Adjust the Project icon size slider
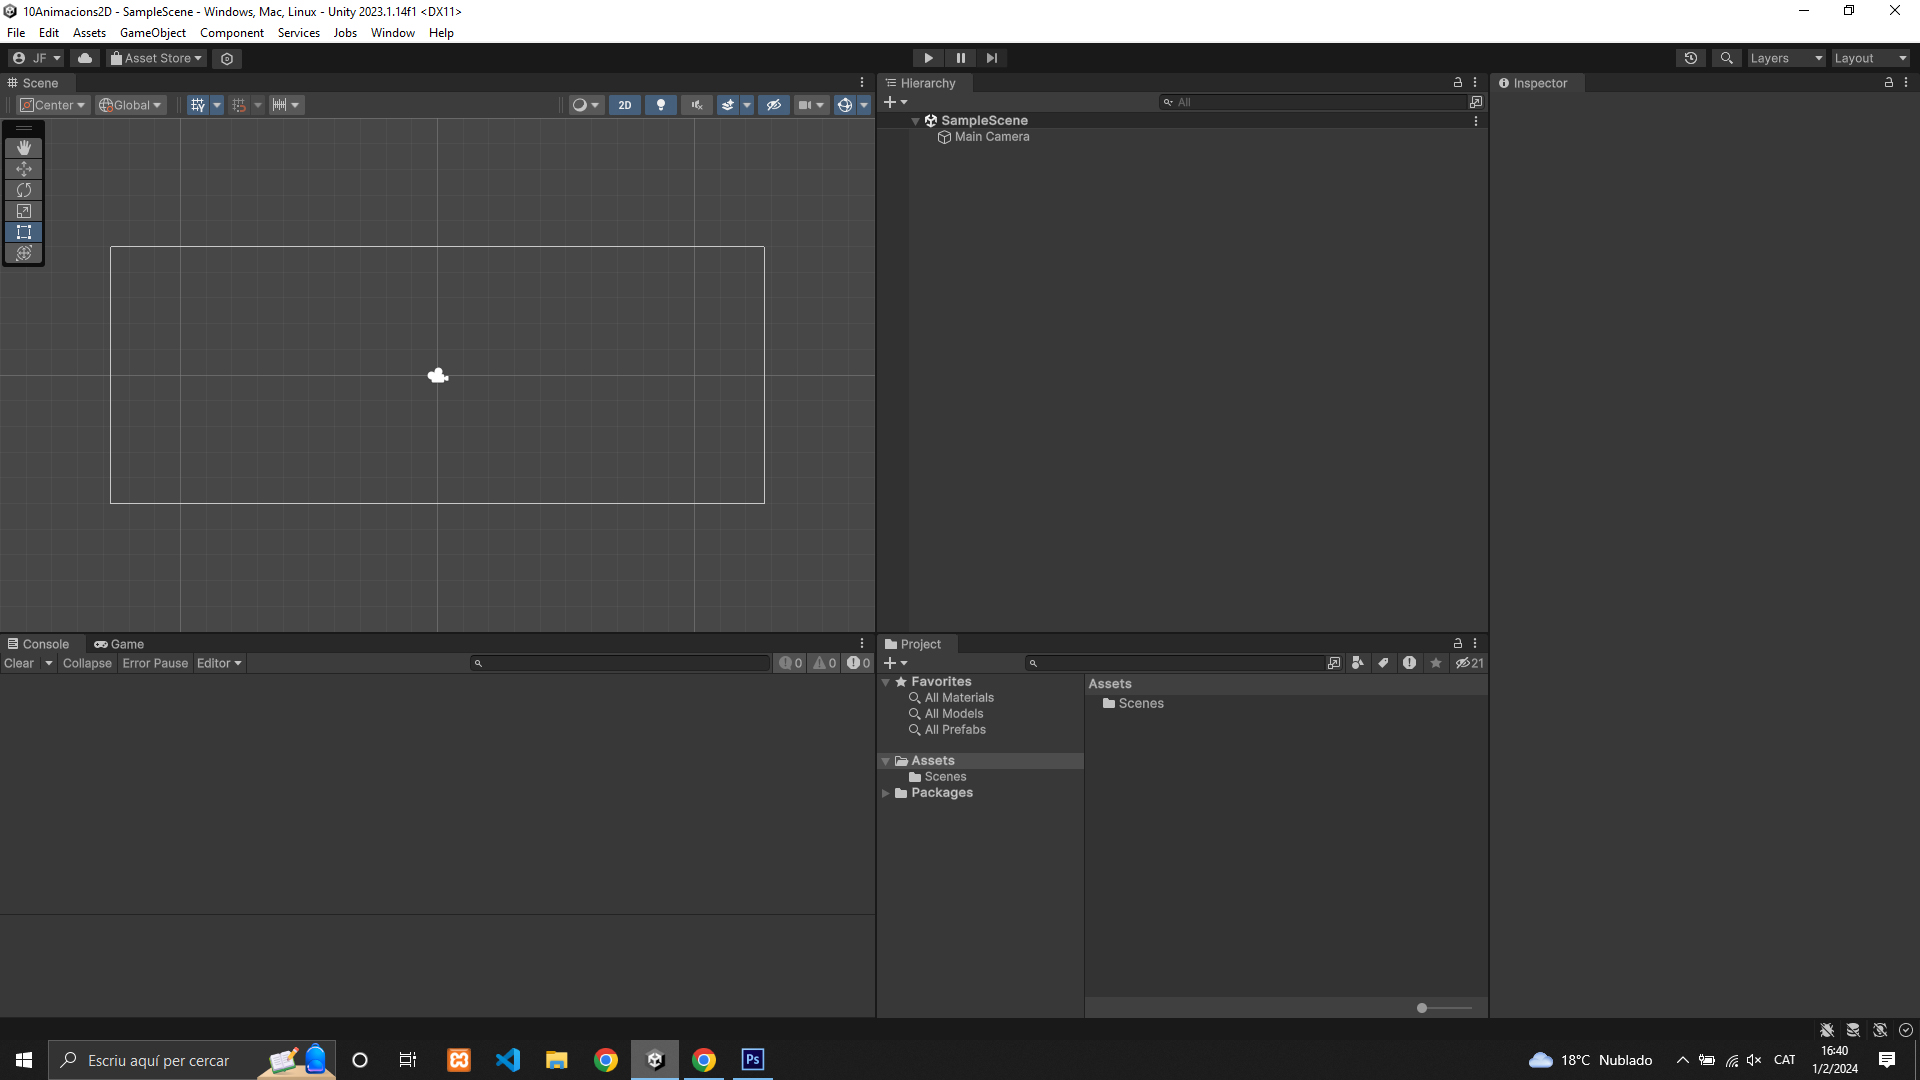Viewport: 1920px width, 1080px height. click(x=1422, y=1008)
